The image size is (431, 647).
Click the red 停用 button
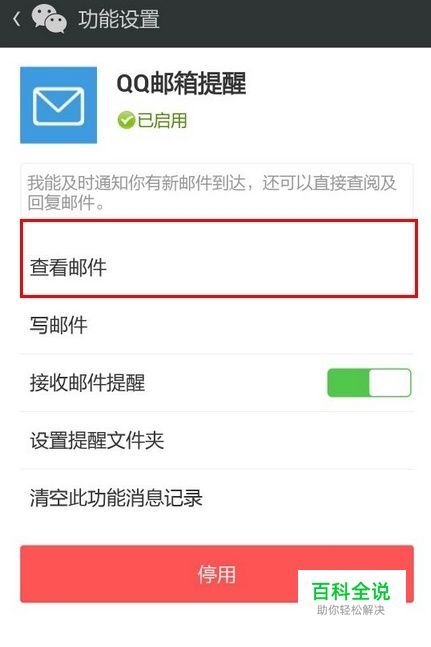coord(217,574)
